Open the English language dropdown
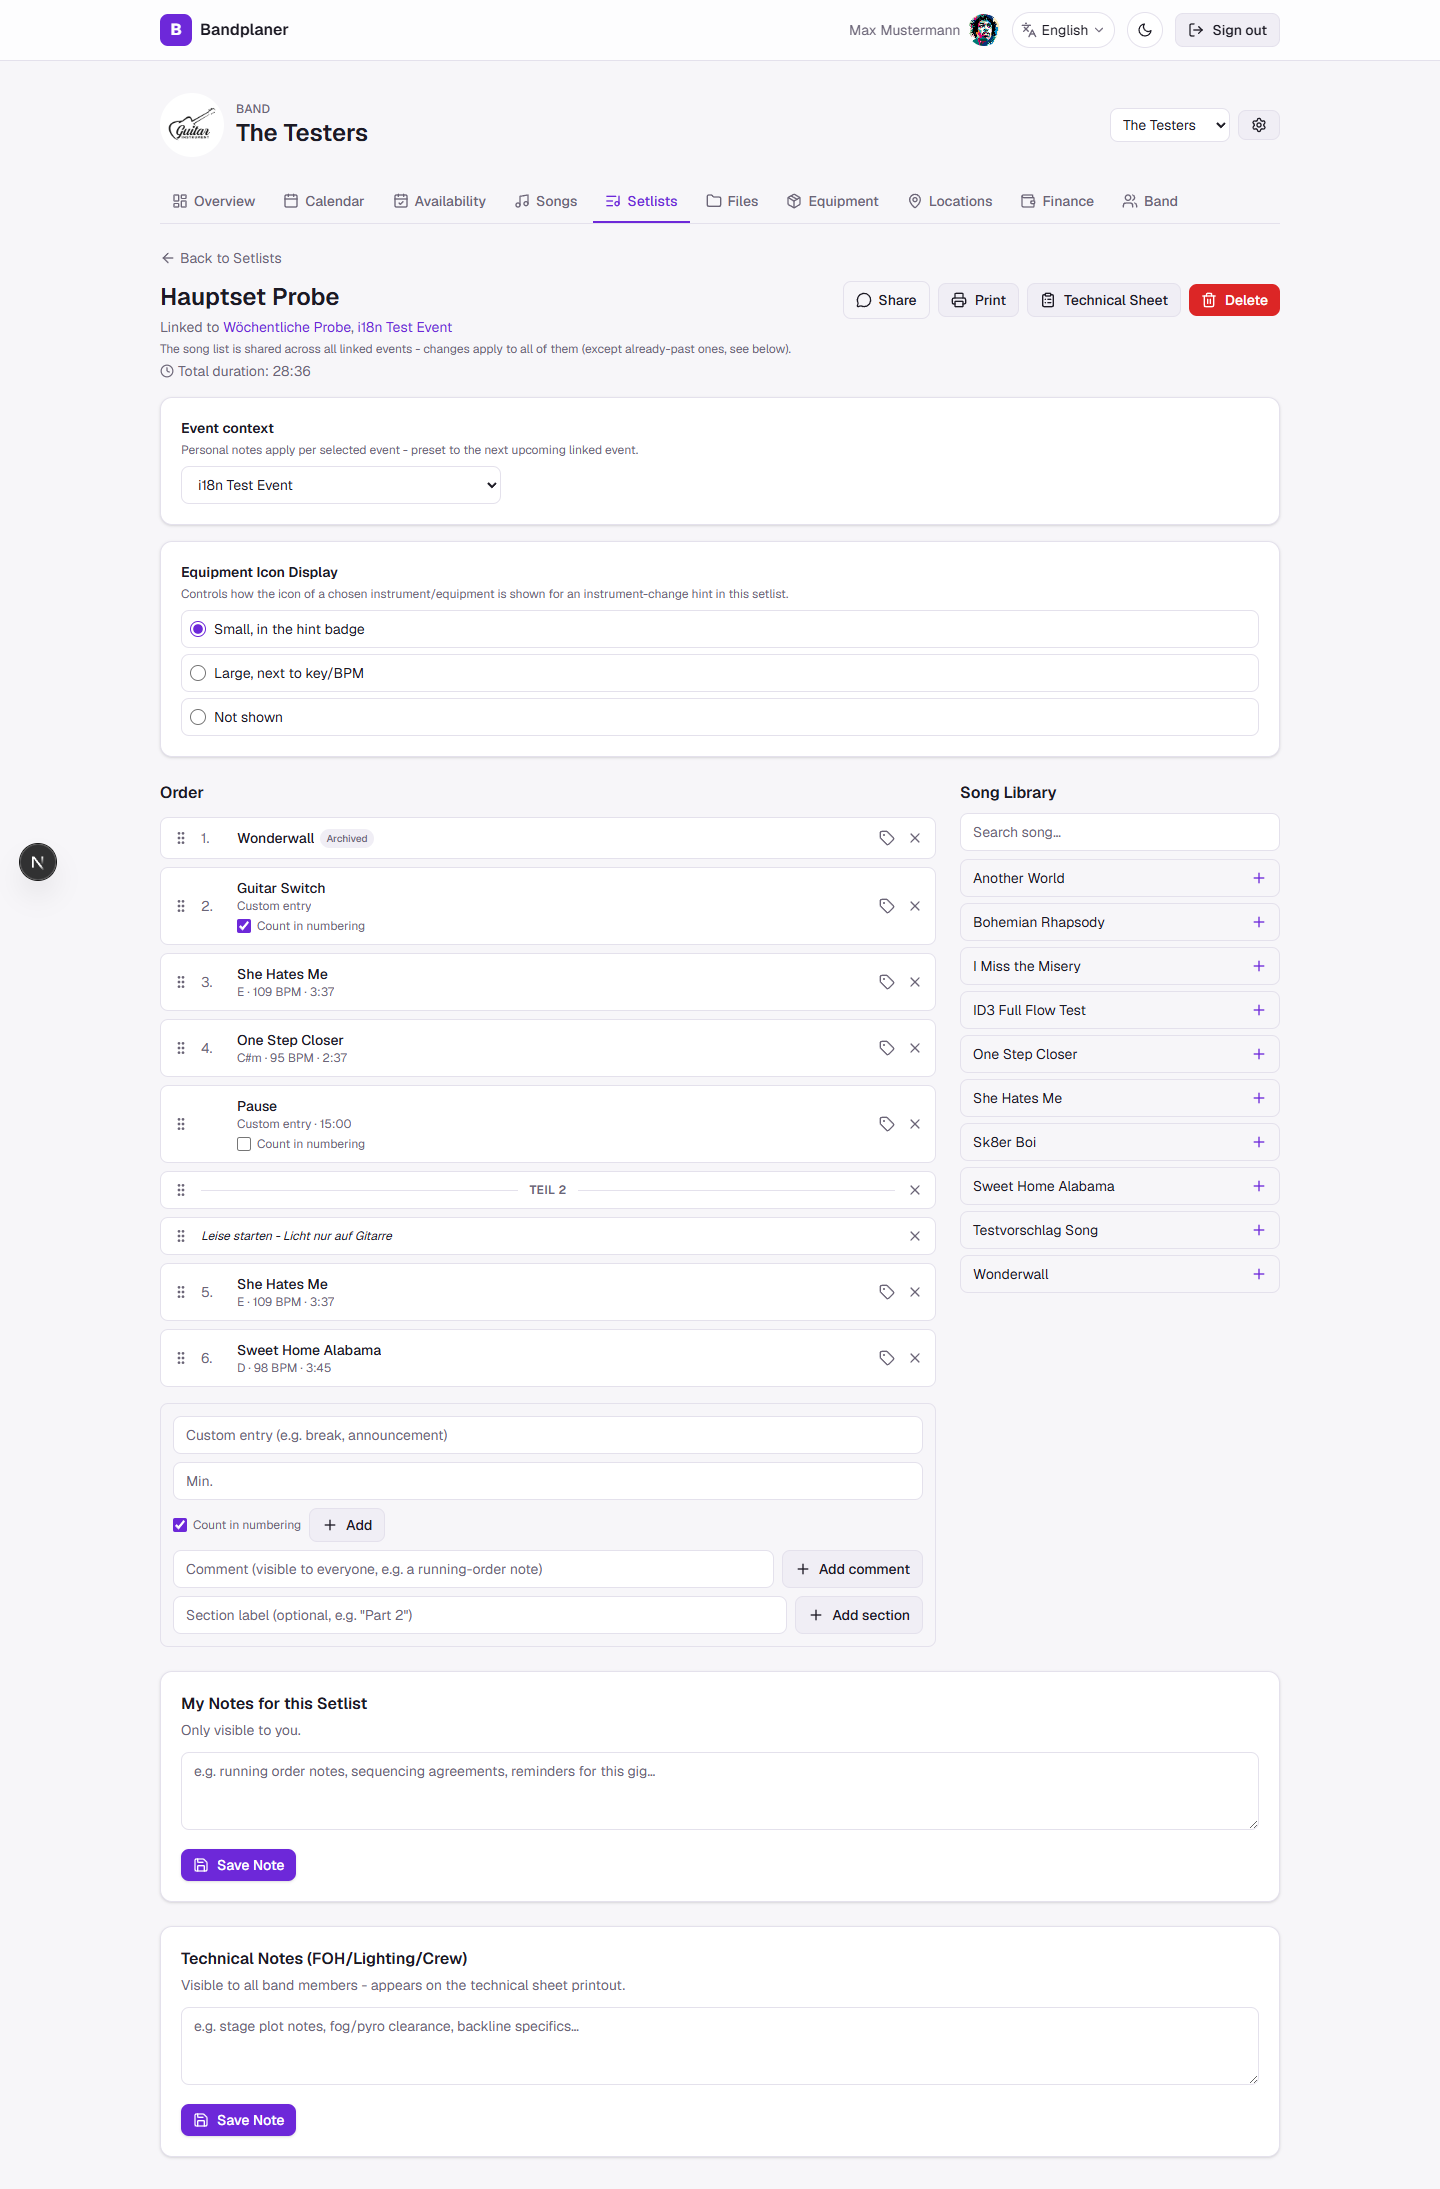 pos(1063,30)
